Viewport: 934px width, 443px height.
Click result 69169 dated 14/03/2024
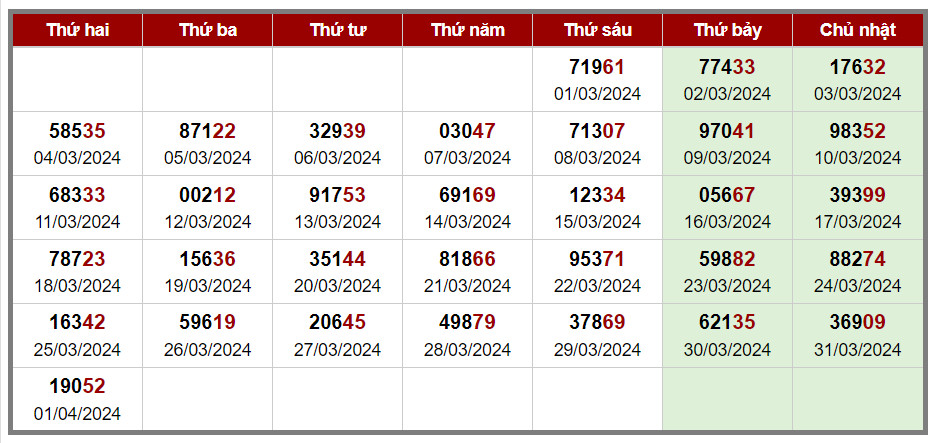click(x=468, y=208)
